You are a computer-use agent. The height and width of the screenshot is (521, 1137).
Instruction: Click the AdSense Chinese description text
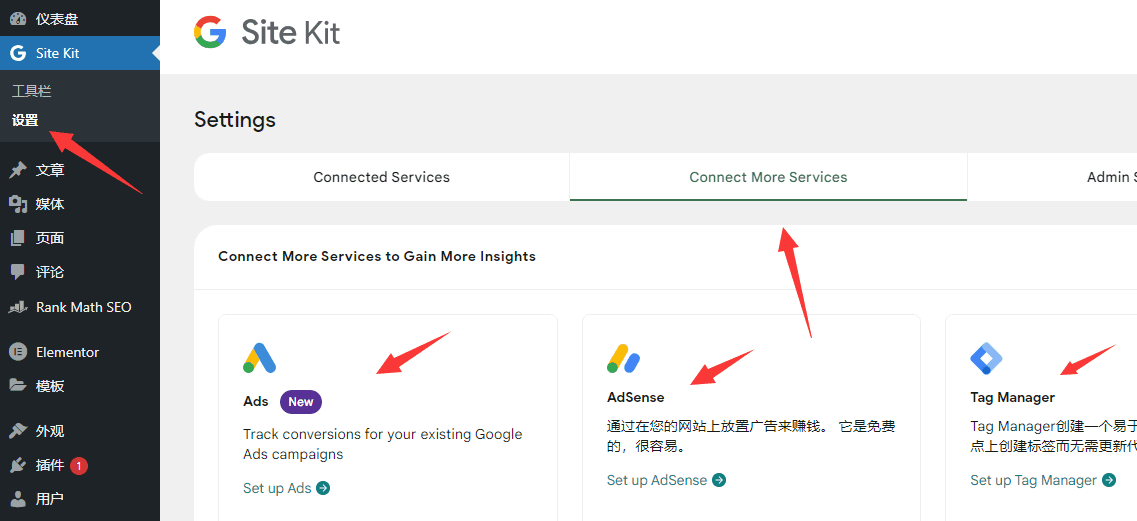point(751,436)
